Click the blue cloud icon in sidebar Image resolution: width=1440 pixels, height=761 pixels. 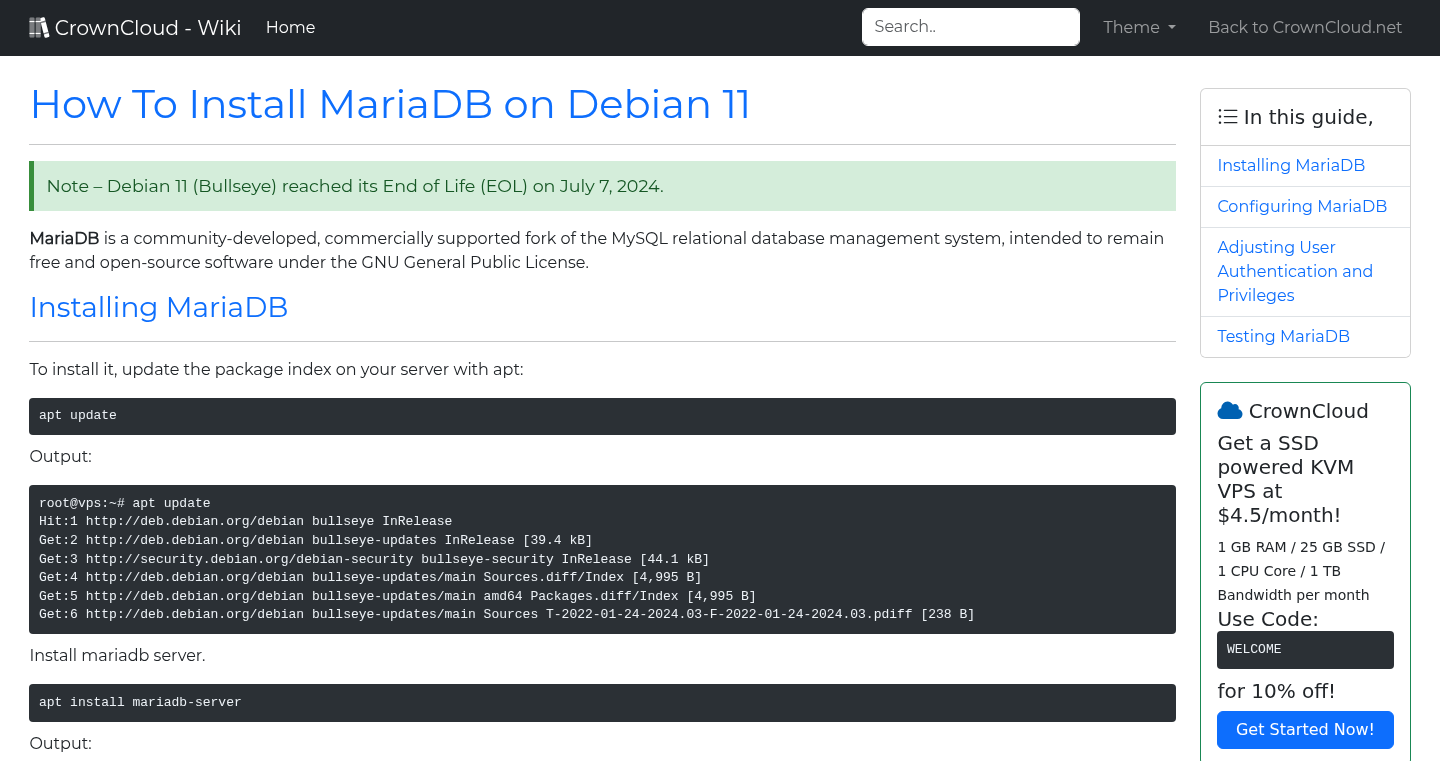click(1229, 411)
